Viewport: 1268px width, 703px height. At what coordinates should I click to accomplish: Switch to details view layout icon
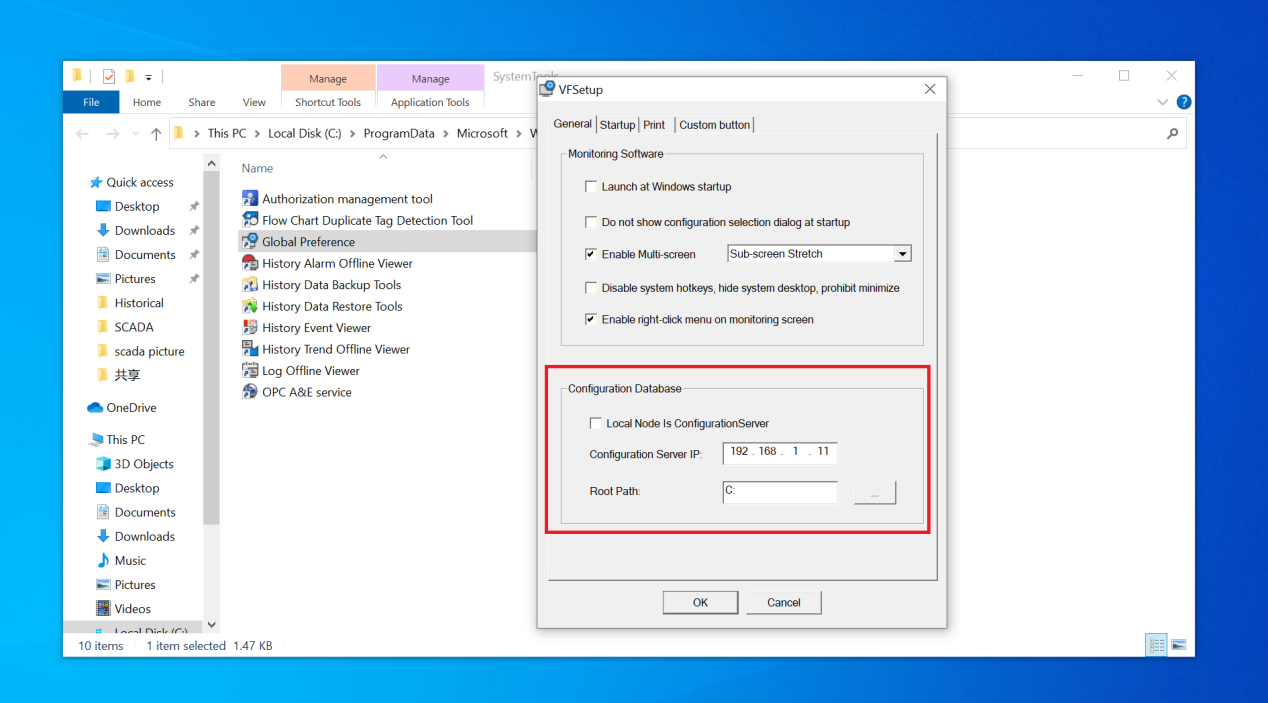[x=1156, y=645]
